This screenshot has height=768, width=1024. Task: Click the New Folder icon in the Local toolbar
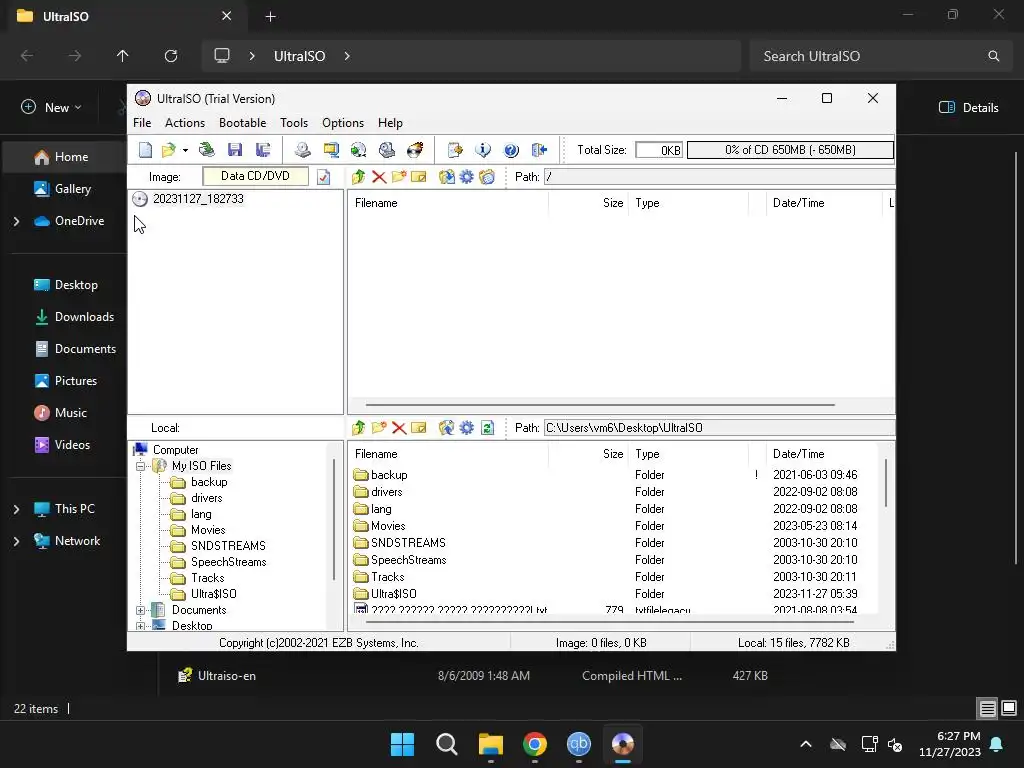(x=379, y=428)
